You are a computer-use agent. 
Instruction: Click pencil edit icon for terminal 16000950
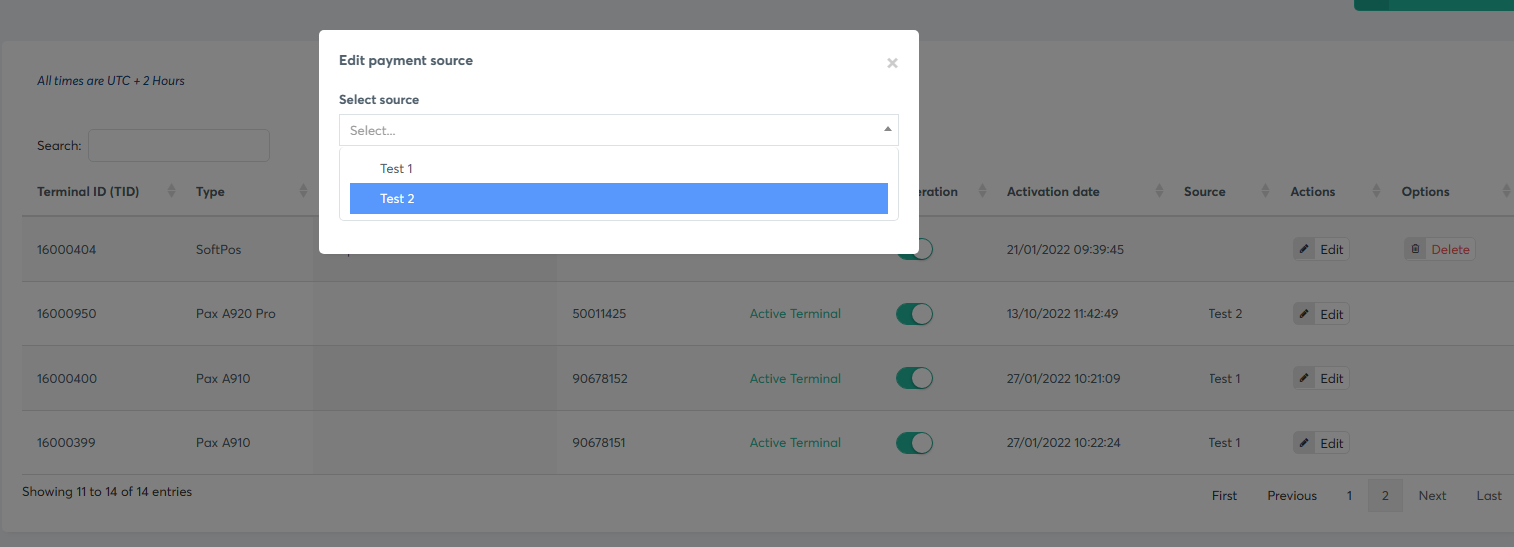[1304, 314]
